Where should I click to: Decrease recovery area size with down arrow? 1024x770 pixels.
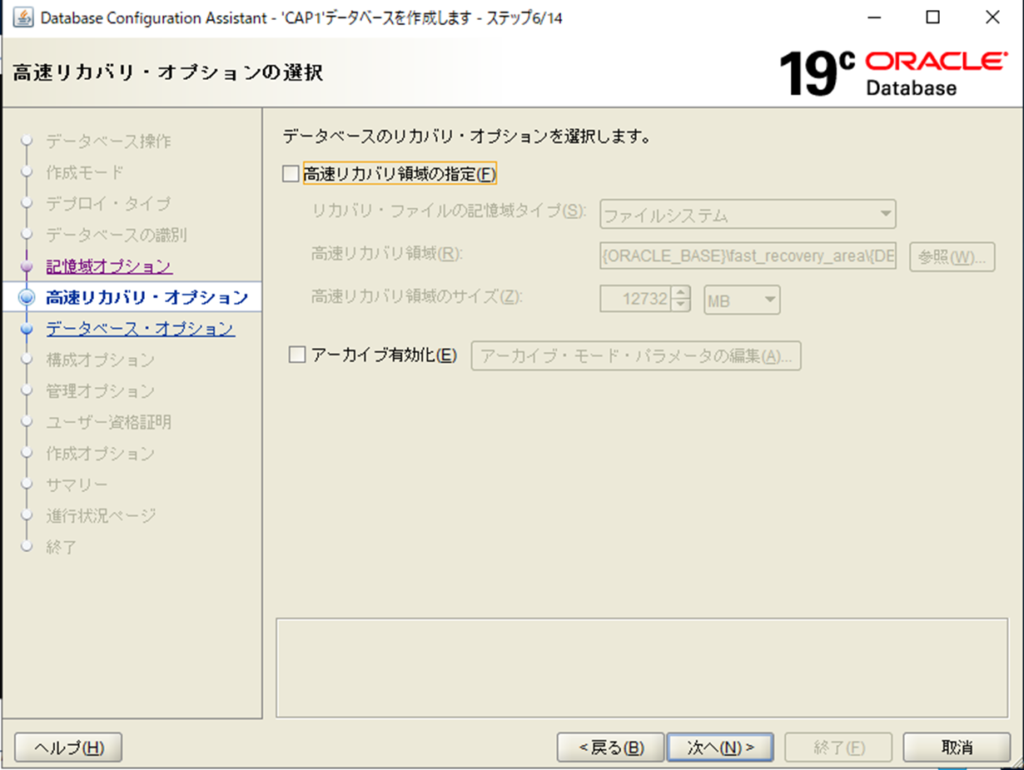point(681,305)
